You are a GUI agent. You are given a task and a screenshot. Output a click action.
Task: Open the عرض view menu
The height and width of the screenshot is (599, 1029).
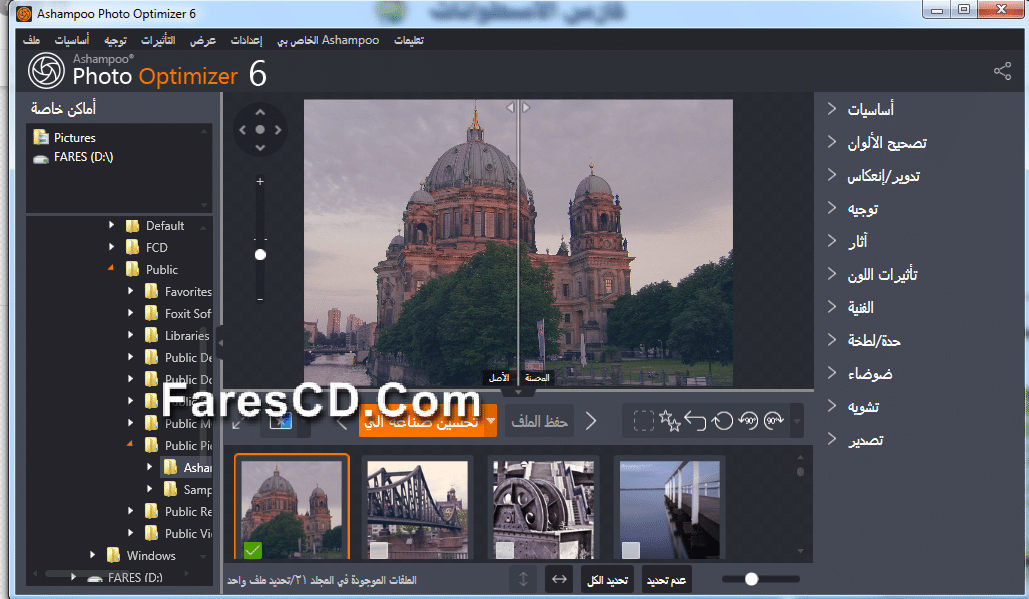(x=203, y=40)
